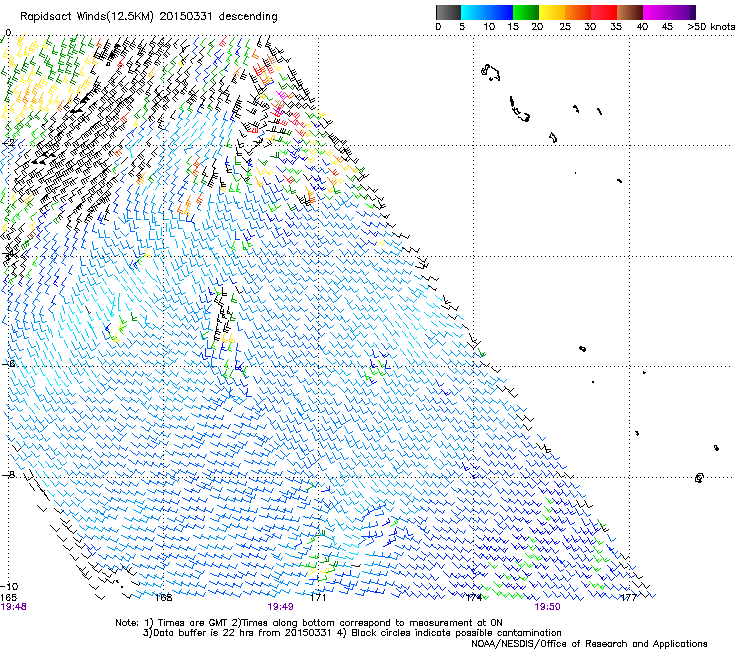740x650 pixels.
Task: Click the '-2' latitude axis label
Action: tap(8, 143)
